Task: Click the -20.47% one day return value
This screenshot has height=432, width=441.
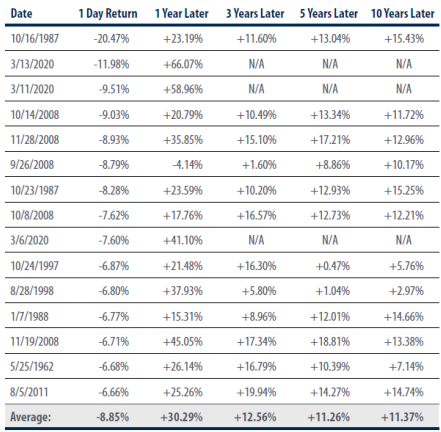Action: pos(111,39)
